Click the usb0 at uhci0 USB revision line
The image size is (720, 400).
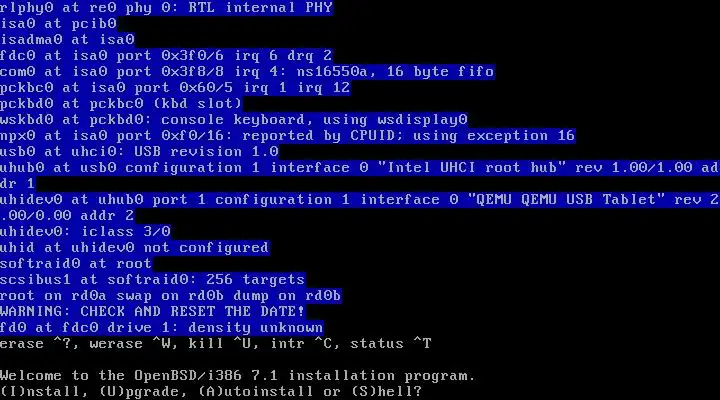click(x=139, y=151)
